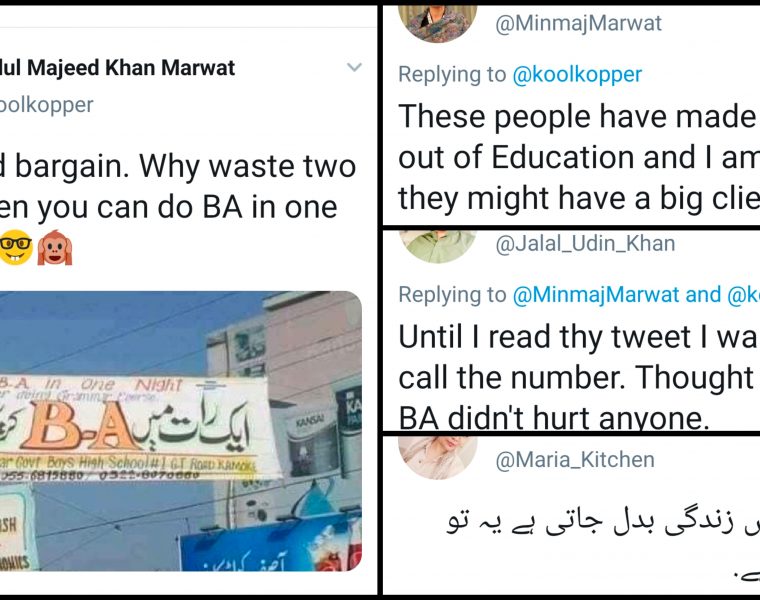760x600 pixels.
Task: Open the @Maria_Kitchen profile avatar
Action: (437, 456)
